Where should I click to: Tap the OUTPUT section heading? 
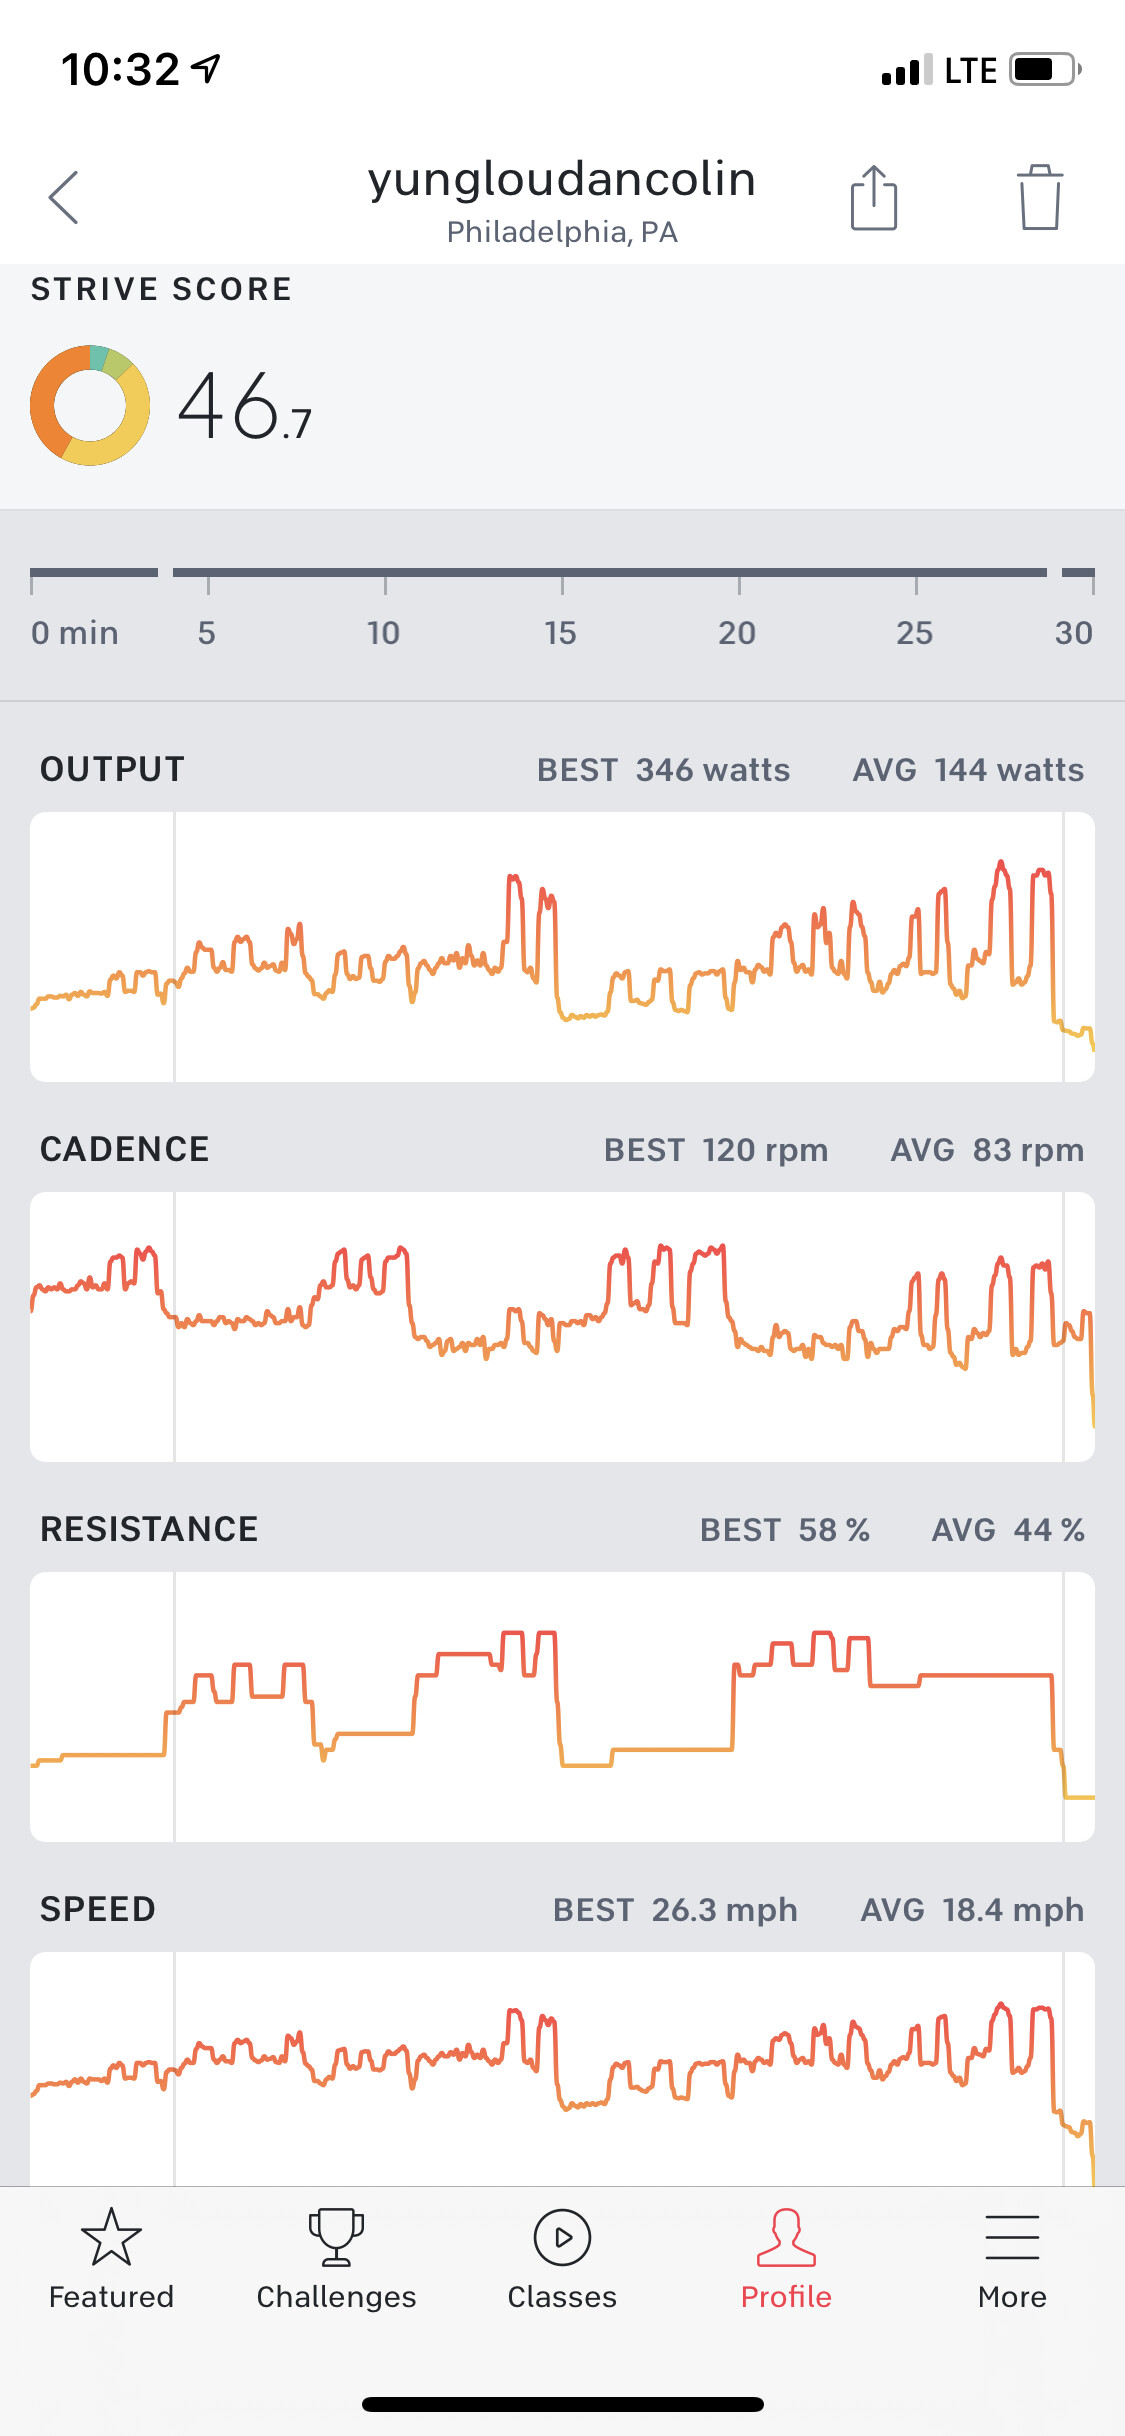112,769
